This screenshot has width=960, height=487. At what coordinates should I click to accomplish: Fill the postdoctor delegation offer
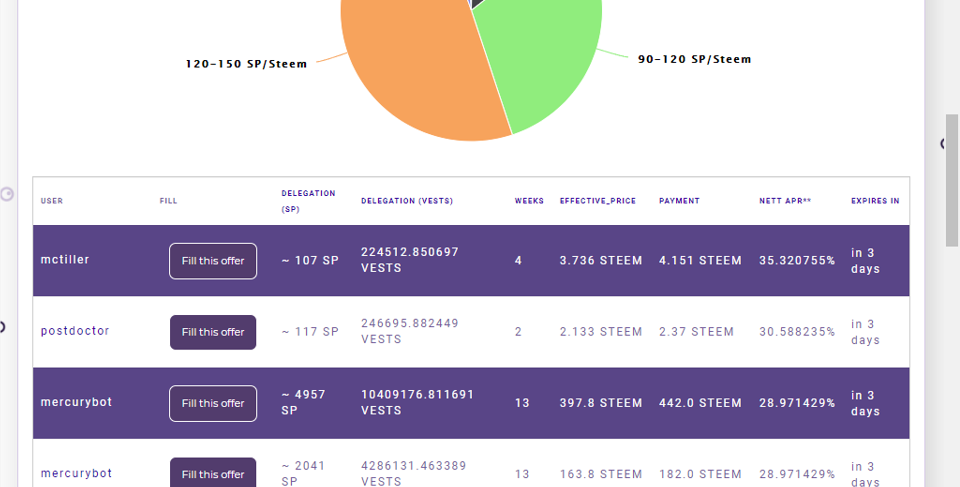[x=213, y=332]
